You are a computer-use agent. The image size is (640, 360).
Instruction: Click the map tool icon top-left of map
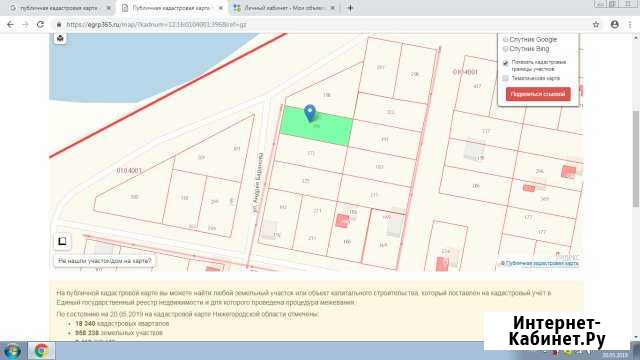60,38
